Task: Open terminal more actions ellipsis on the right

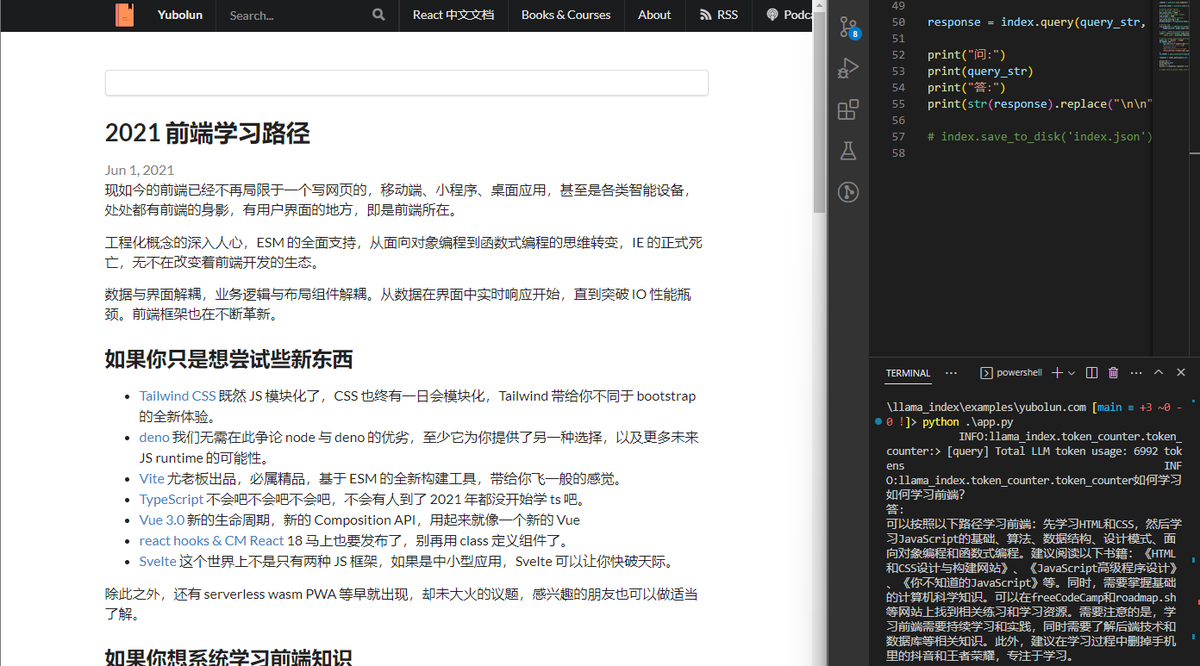Action: coord(1136,373)
